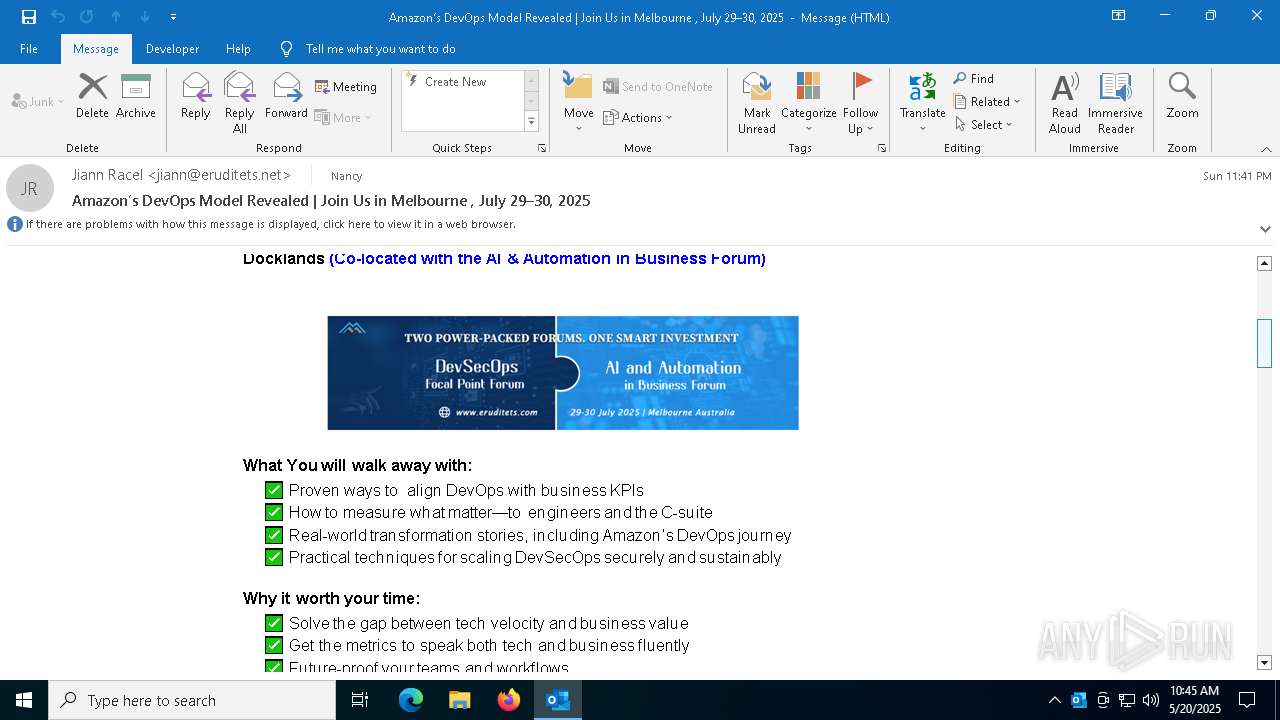The image size is (1280, 720).
Task: Open the Help ribbon tab
Action: (238, 49)
